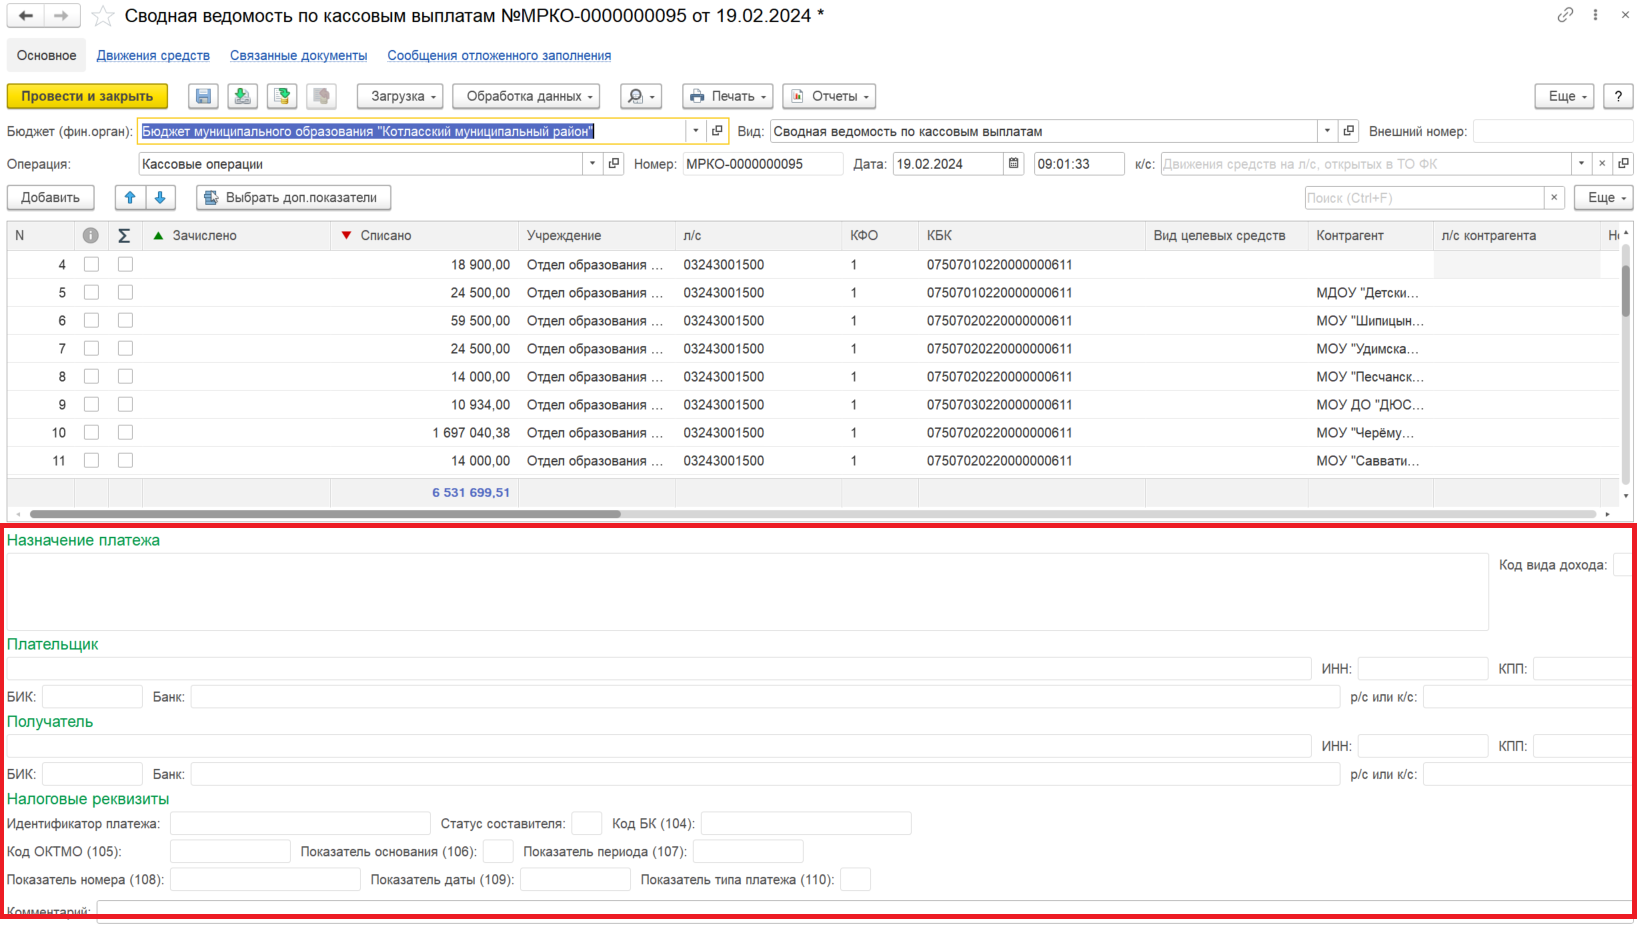The width and height of the screenshot is (1642, 931).
Task: Expand the Загрузка dropdown button
Action: point(400,96)
